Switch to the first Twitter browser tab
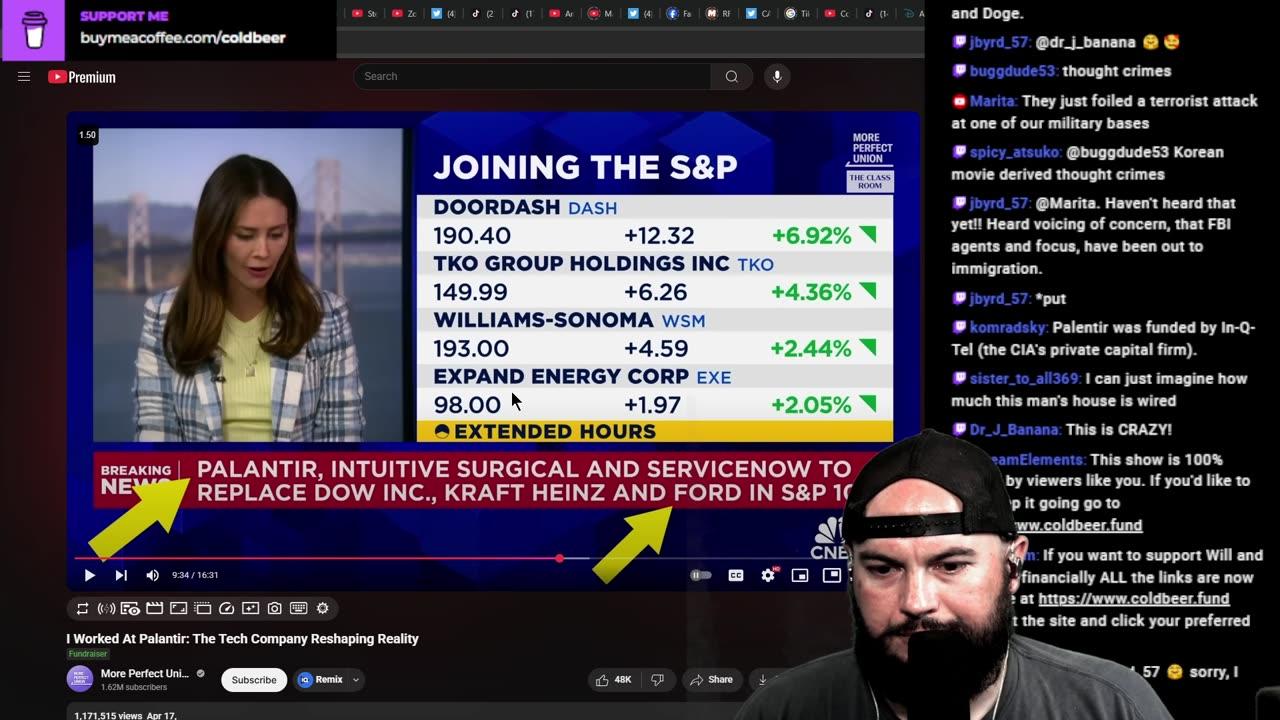The width and height of the screenshot is (1280, 720). tap(443, 14)
